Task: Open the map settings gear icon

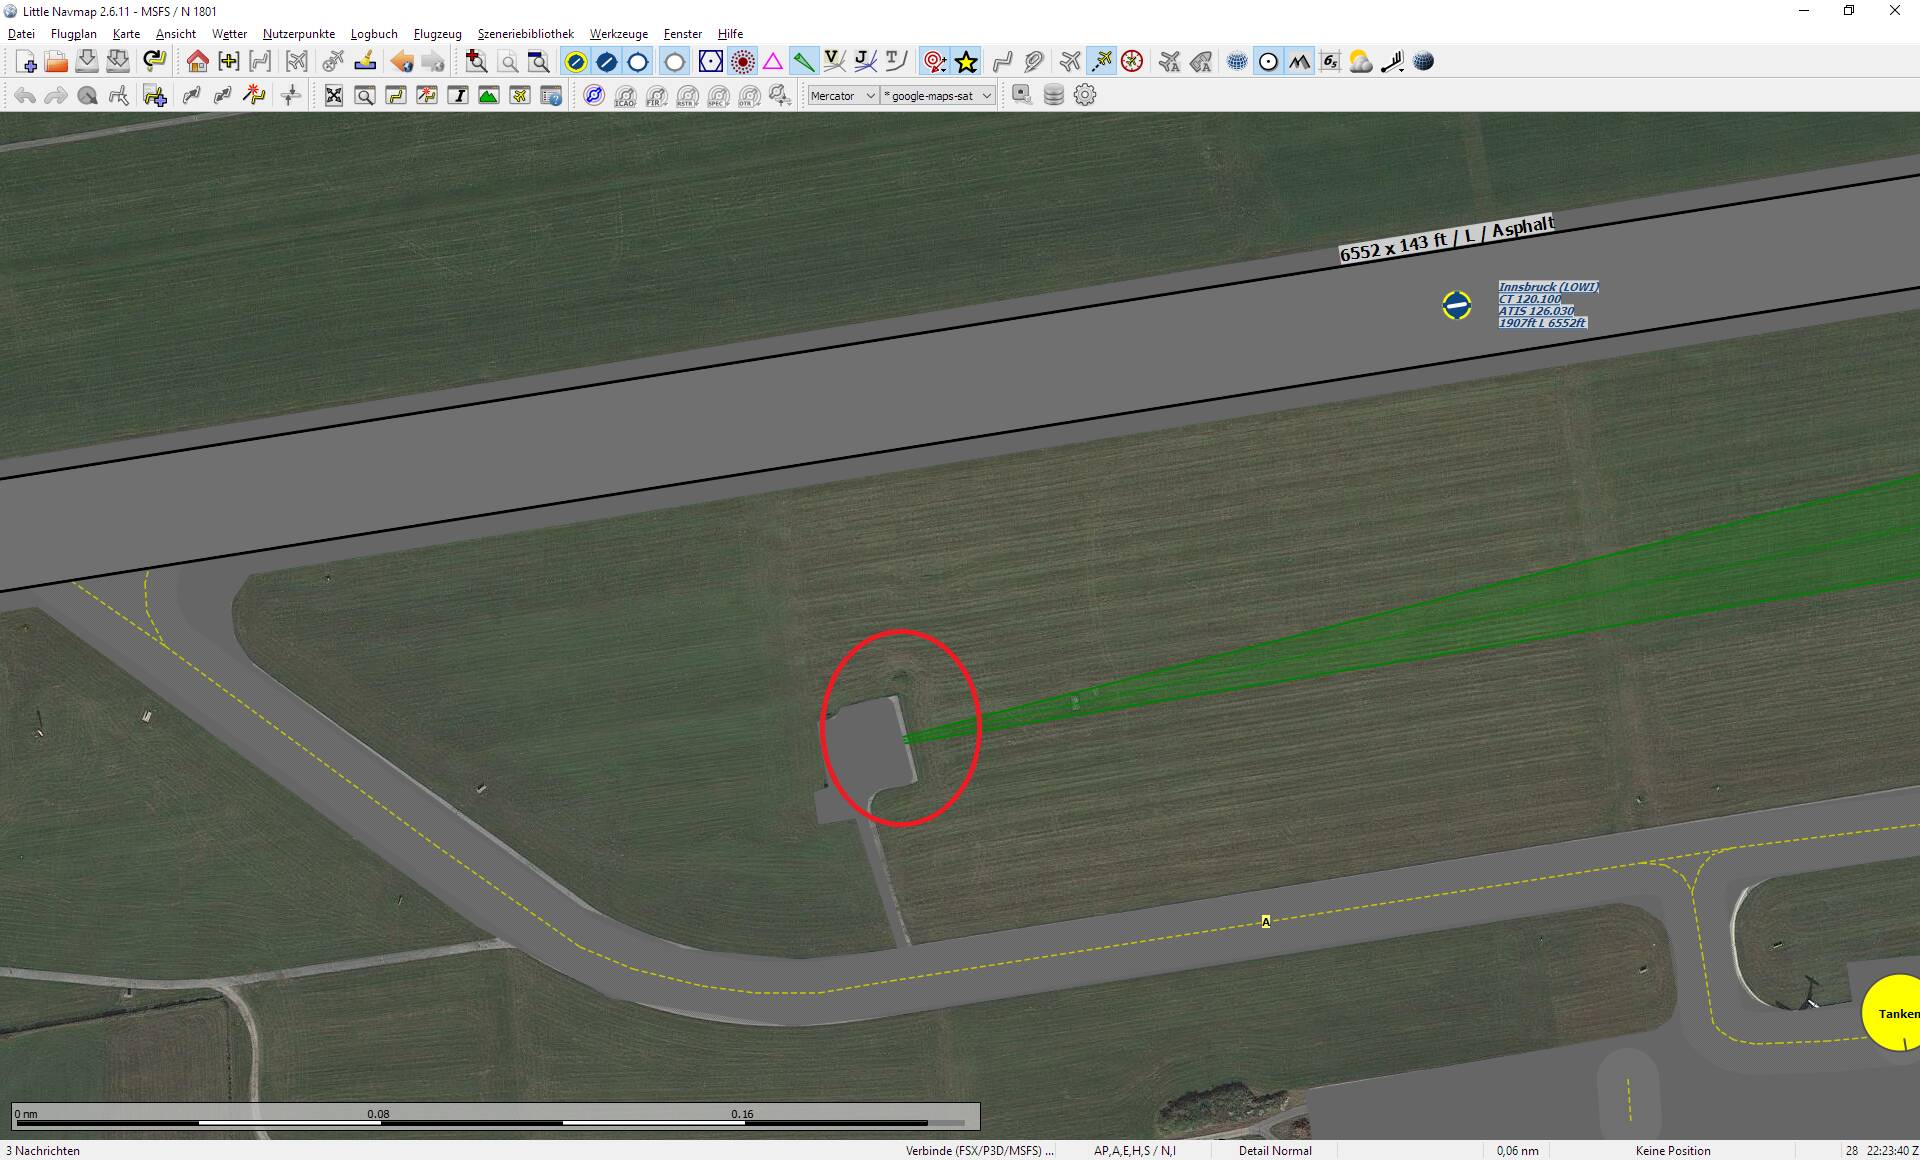Action: (x=1084, y=95)
